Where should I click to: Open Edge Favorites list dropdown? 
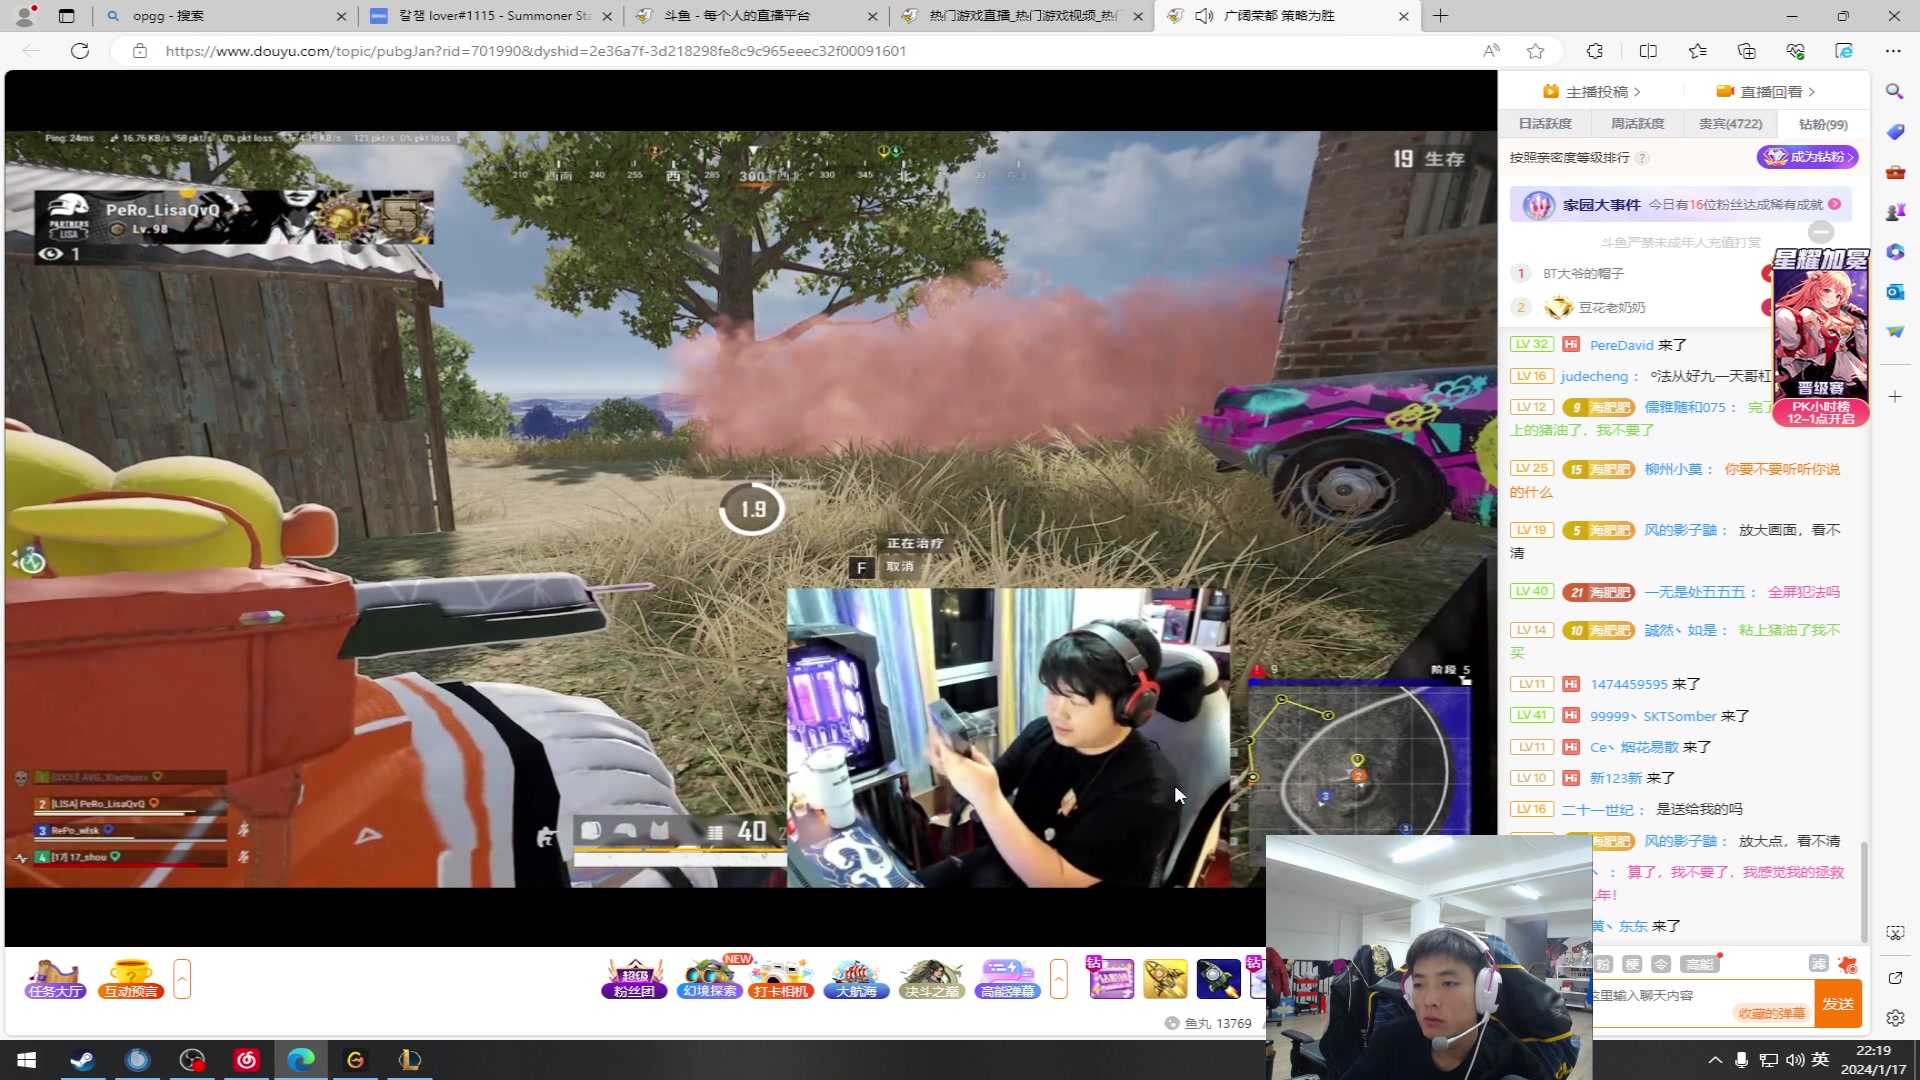[1697, 51]
